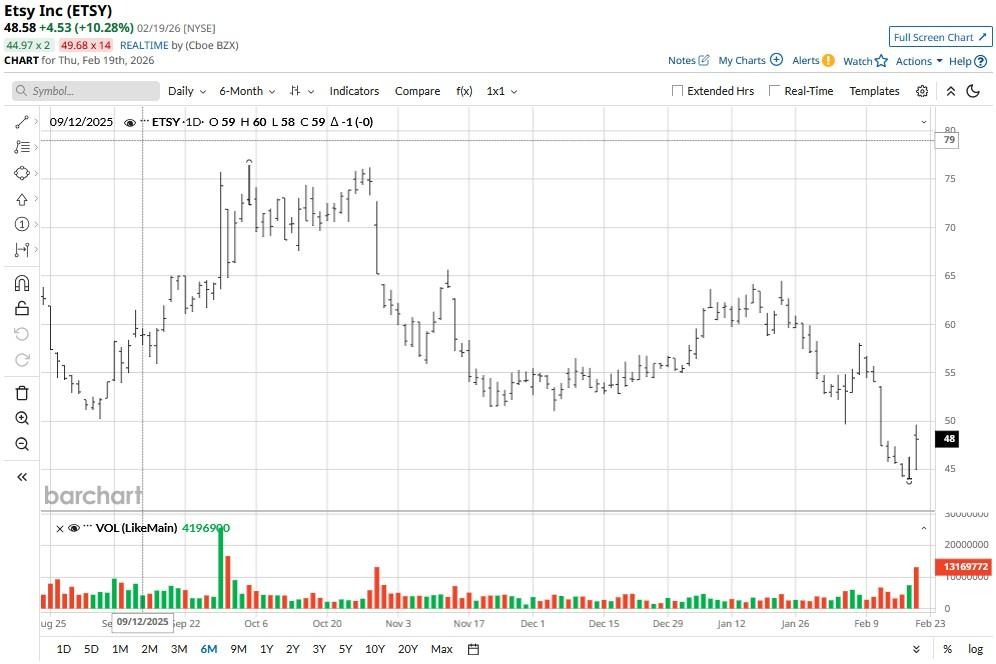Collapse the header with double chevron up
This screenshot has height=664, width=996.
click(950, 91)
